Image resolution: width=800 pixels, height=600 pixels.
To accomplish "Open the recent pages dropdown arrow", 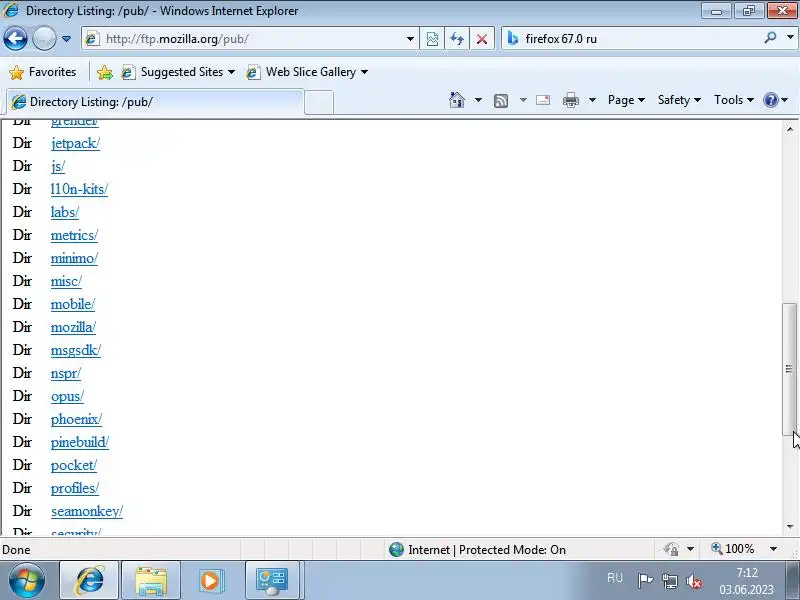I will pos(66,39).
